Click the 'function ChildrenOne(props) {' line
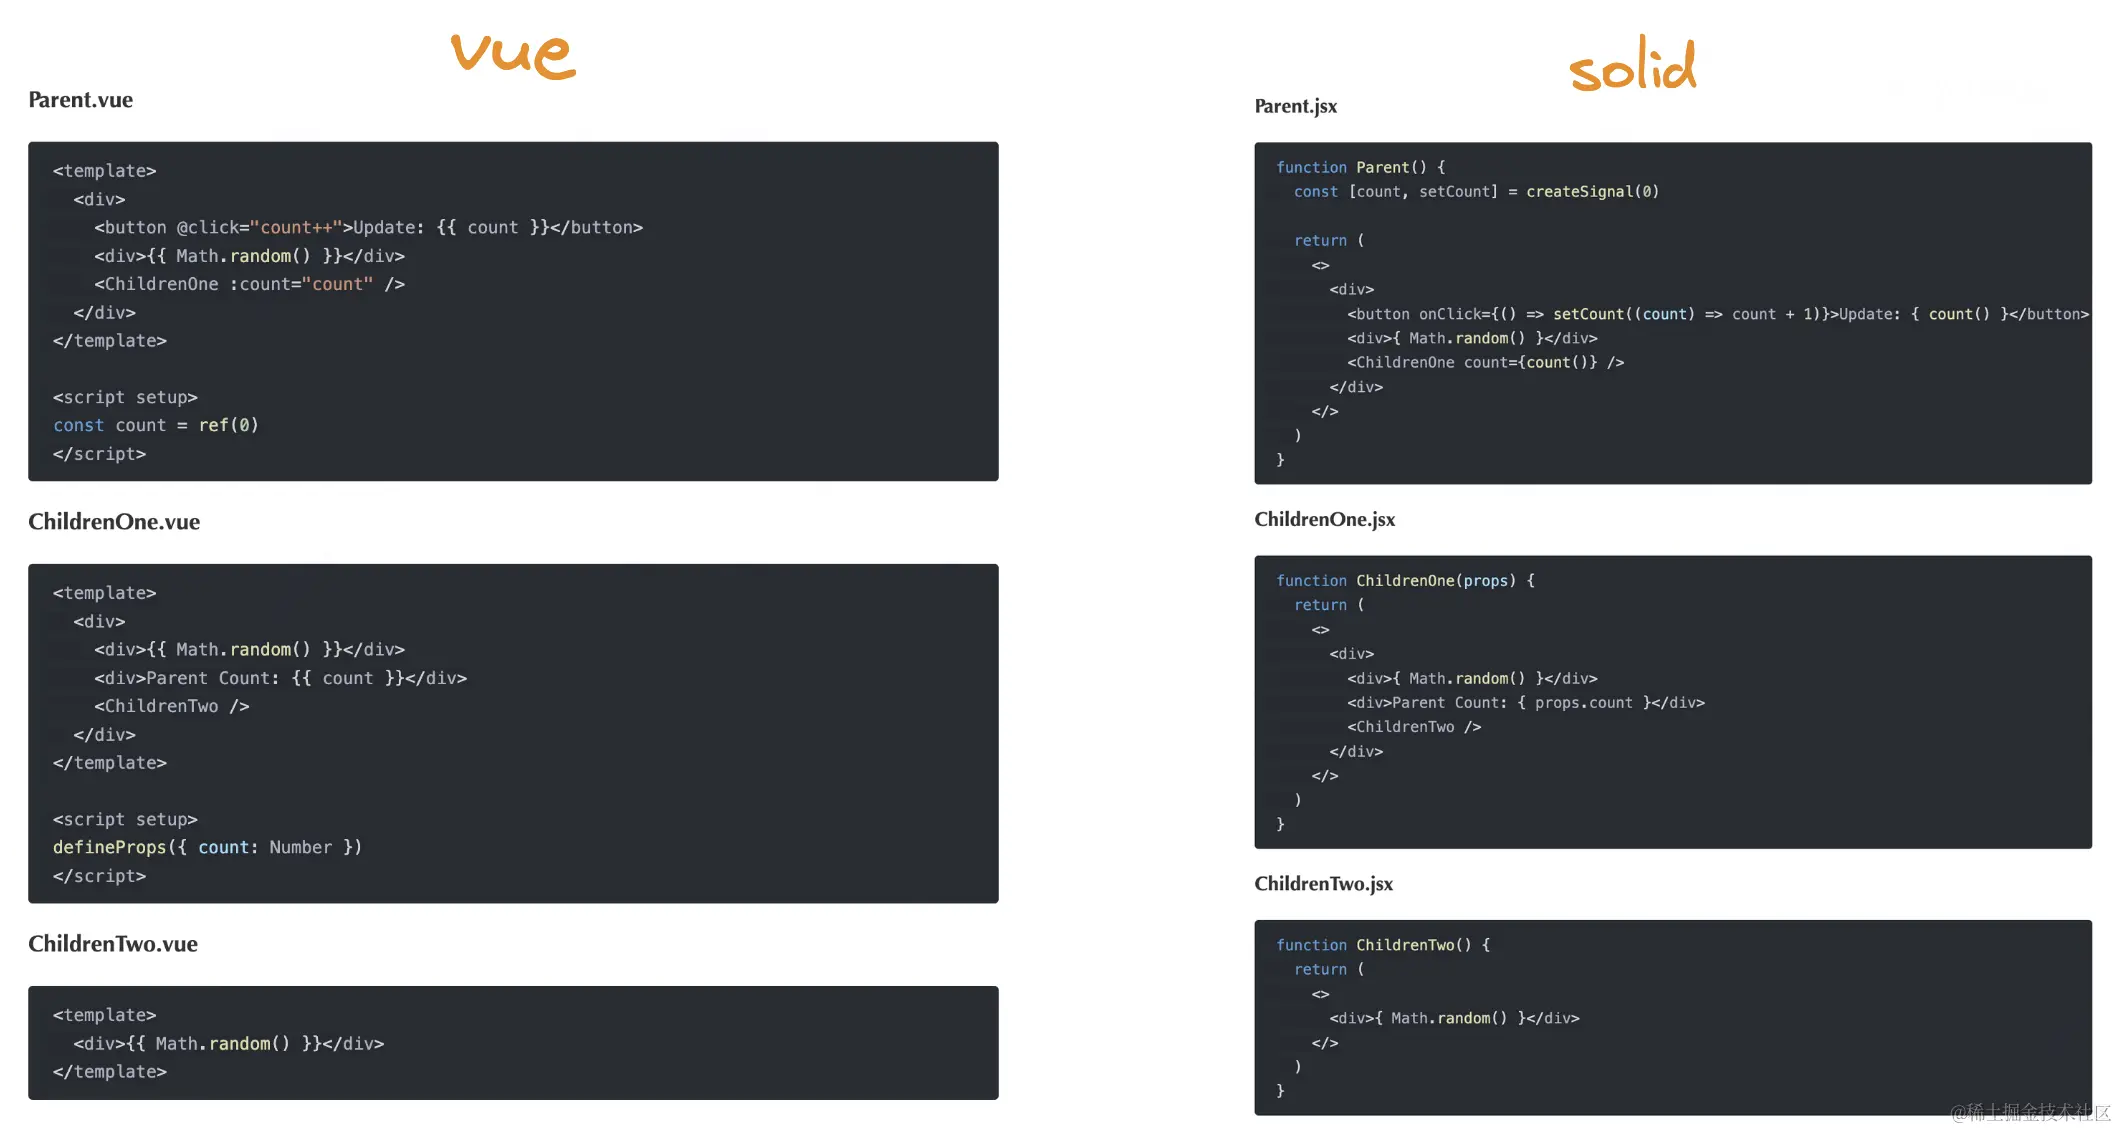Screen dimensions: 2118x1130 click(x=1405, y=580)
